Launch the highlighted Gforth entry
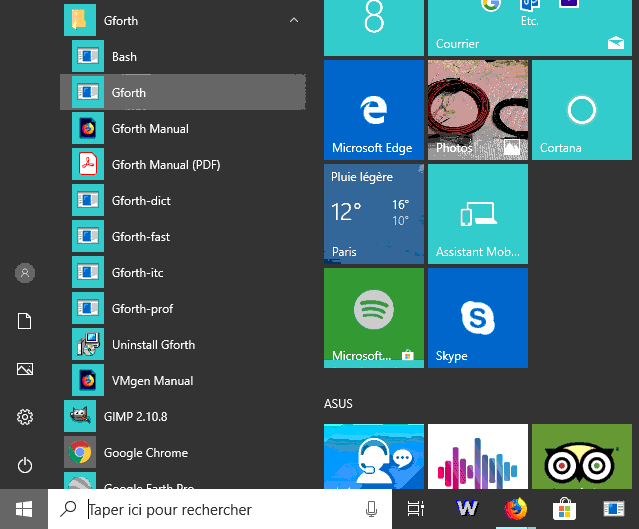Image resolution: width=639 pixels, height=529 pixels. coord(183,92)
